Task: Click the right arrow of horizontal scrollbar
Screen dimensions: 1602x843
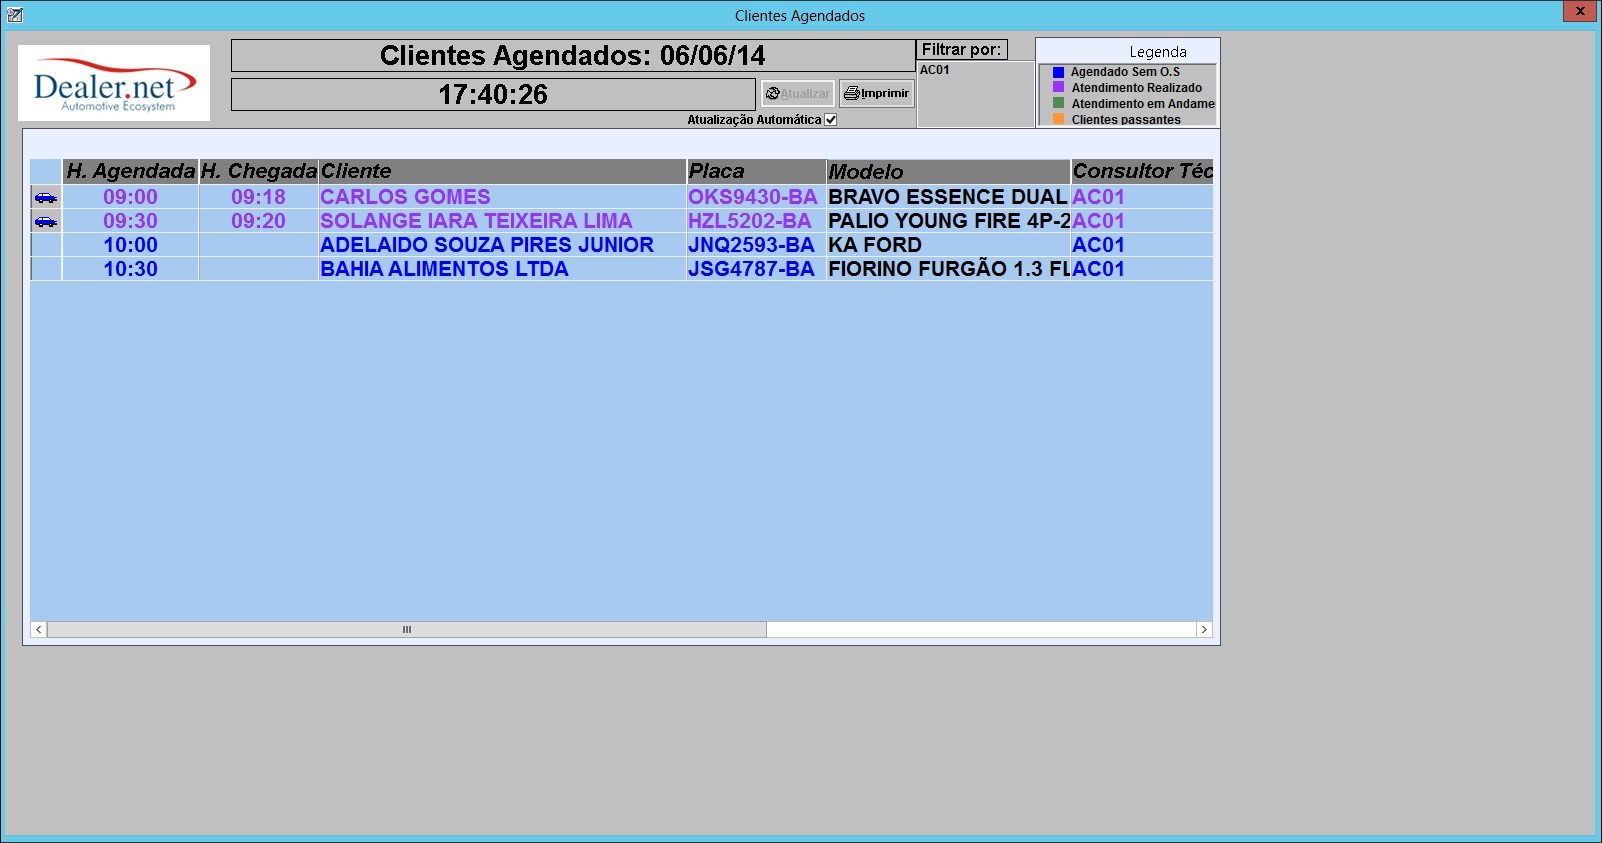Action: [1204, 629]
